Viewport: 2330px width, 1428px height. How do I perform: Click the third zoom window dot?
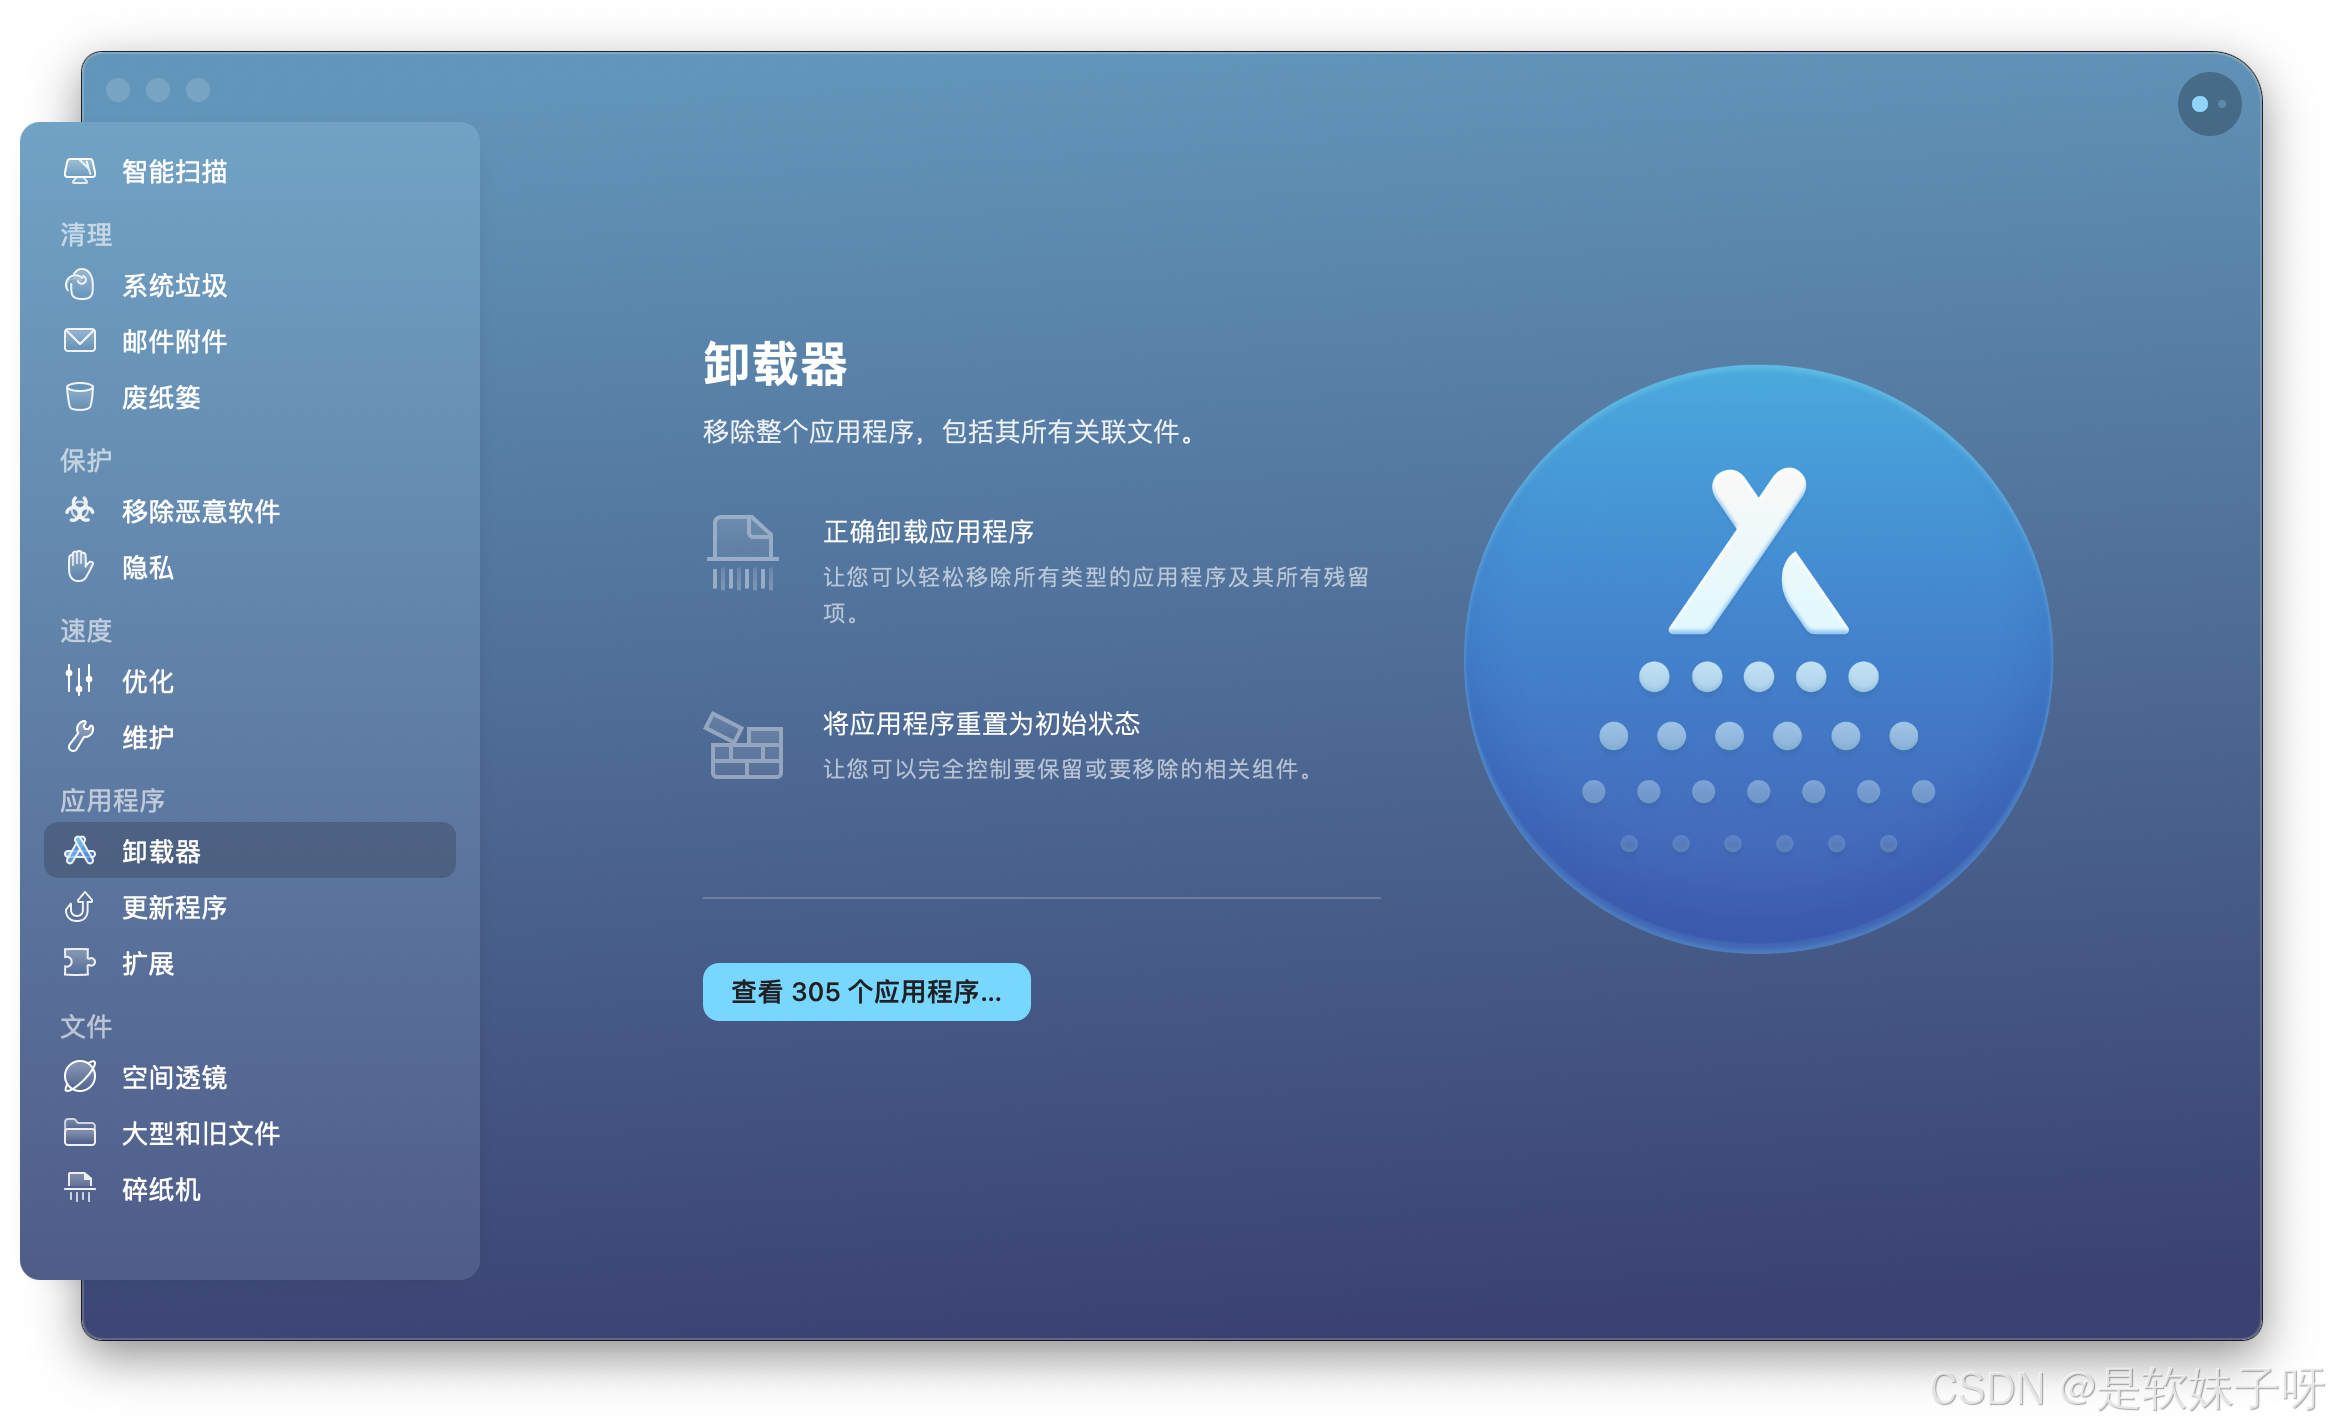[198, 90]
